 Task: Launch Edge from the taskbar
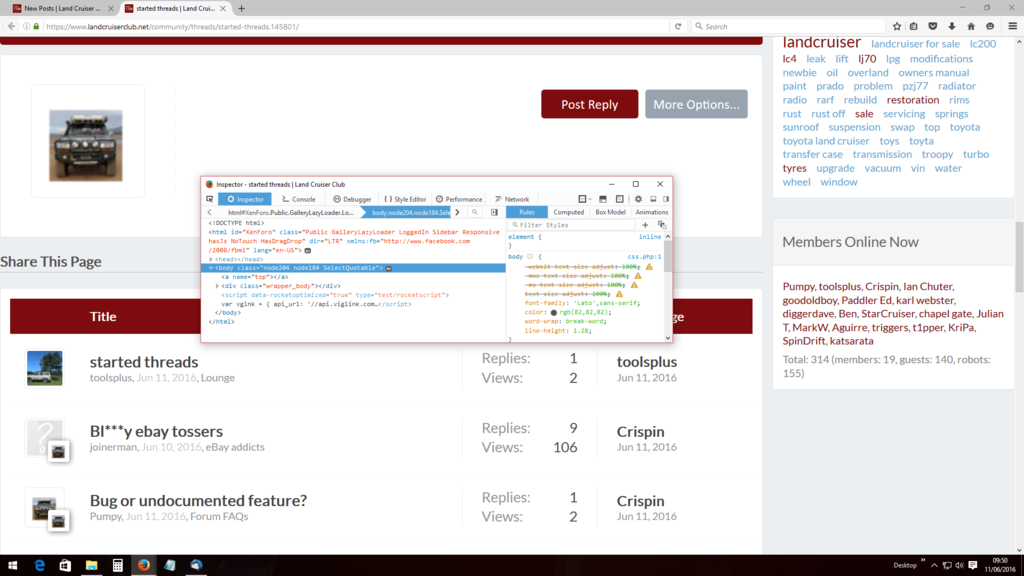39,566
